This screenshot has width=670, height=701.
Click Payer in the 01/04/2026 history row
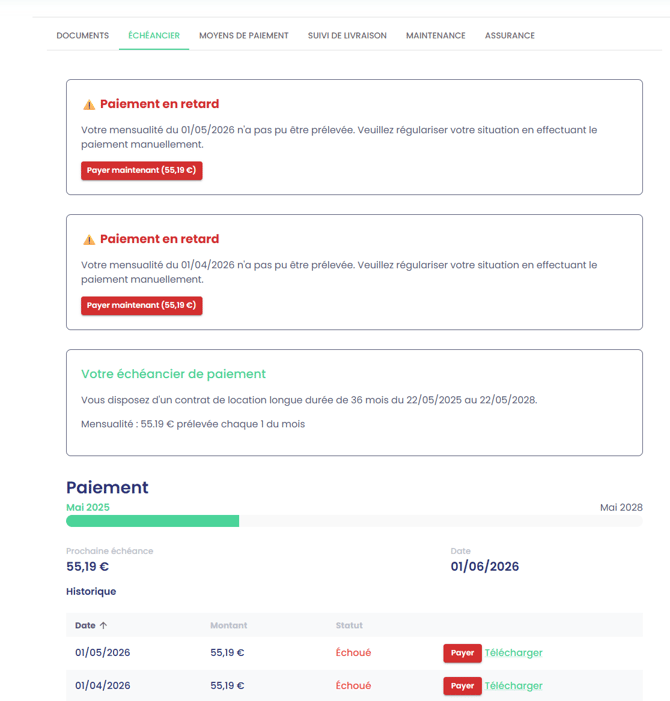coord(462,686)
